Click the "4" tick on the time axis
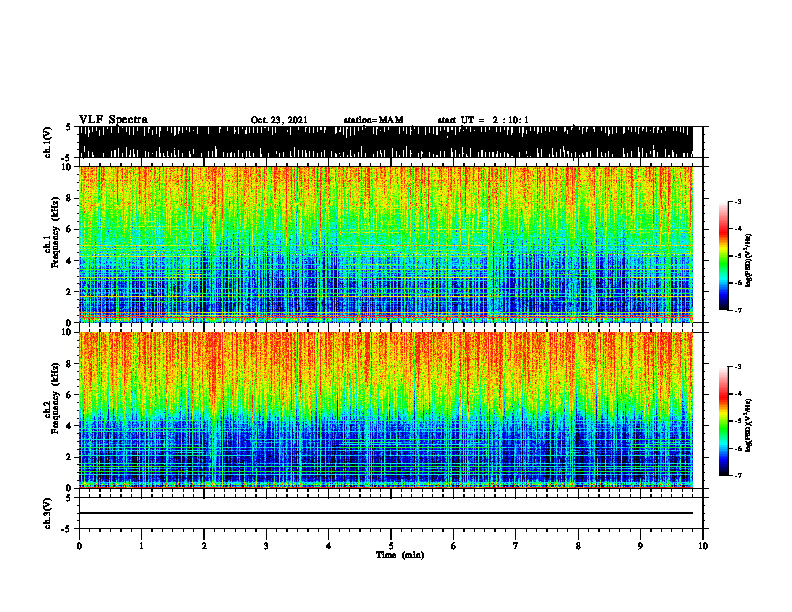 (x=329, y=546)
